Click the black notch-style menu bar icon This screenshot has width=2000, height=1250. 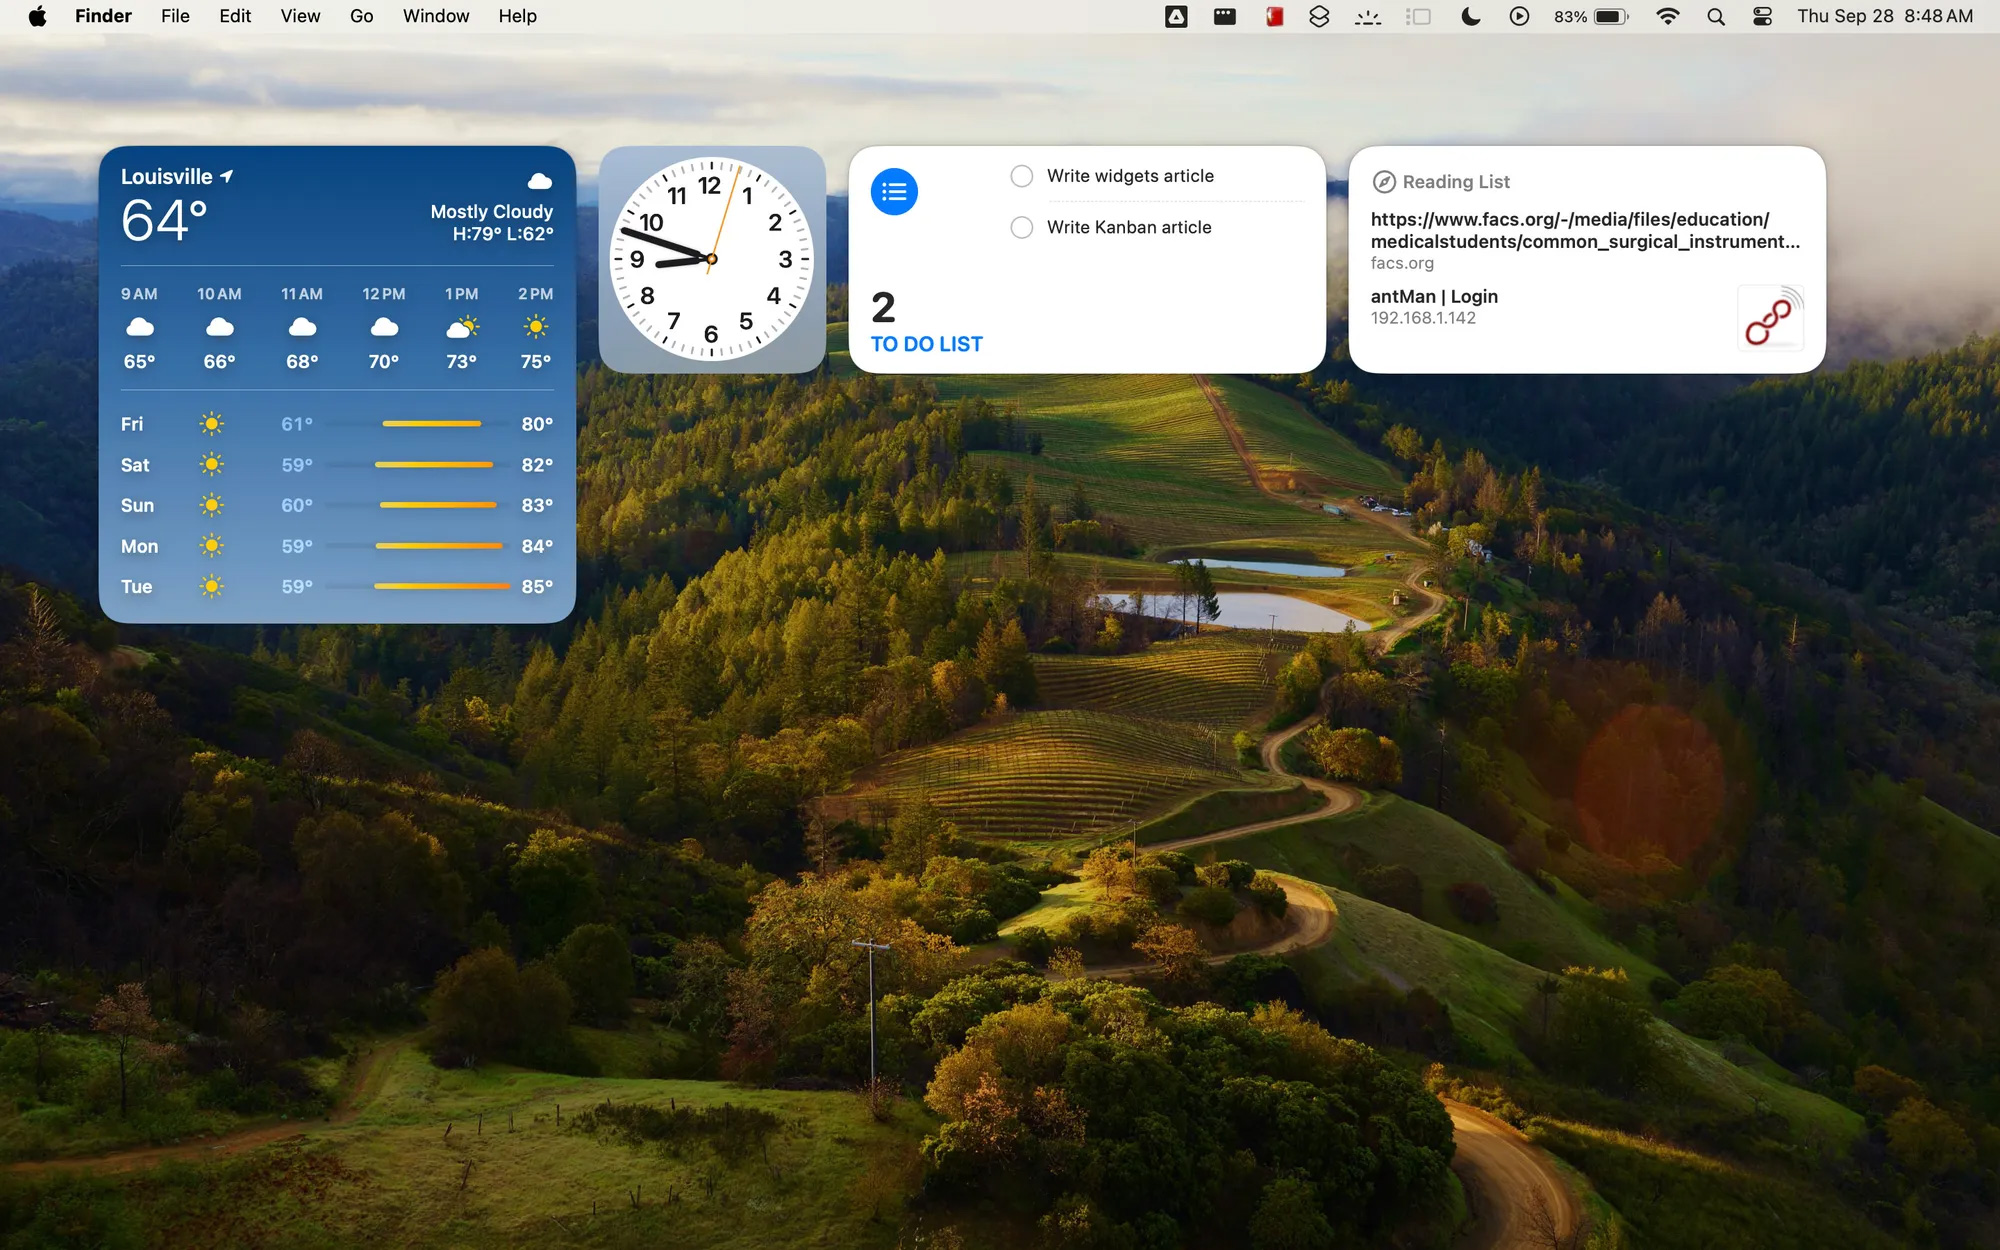(1225, 16)
